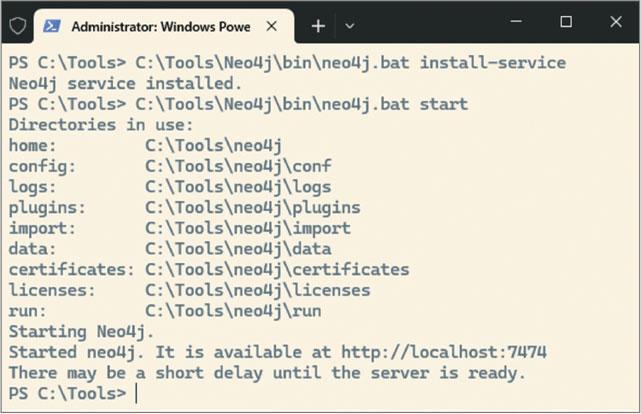Minimize the terminal window
Viewport: 641px width, 414px height.
point(518,22)
